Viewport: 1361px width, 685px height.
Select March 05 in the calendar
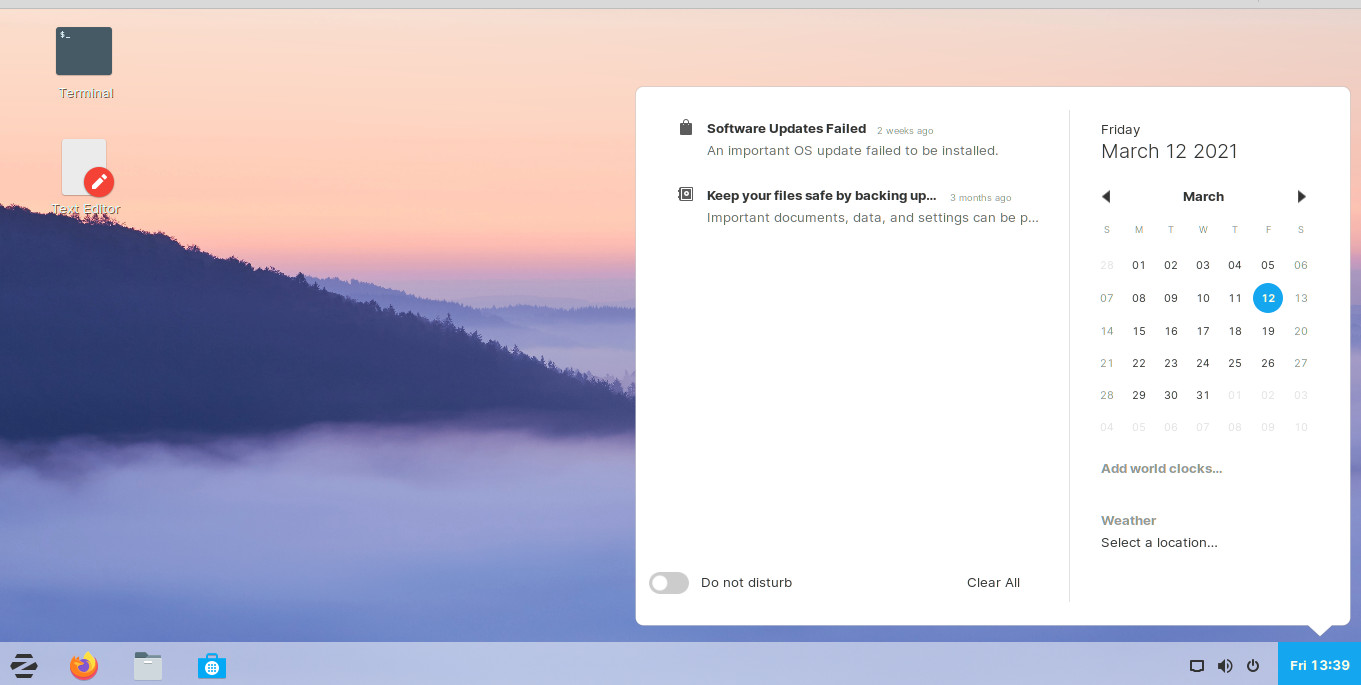point(1268,265)
